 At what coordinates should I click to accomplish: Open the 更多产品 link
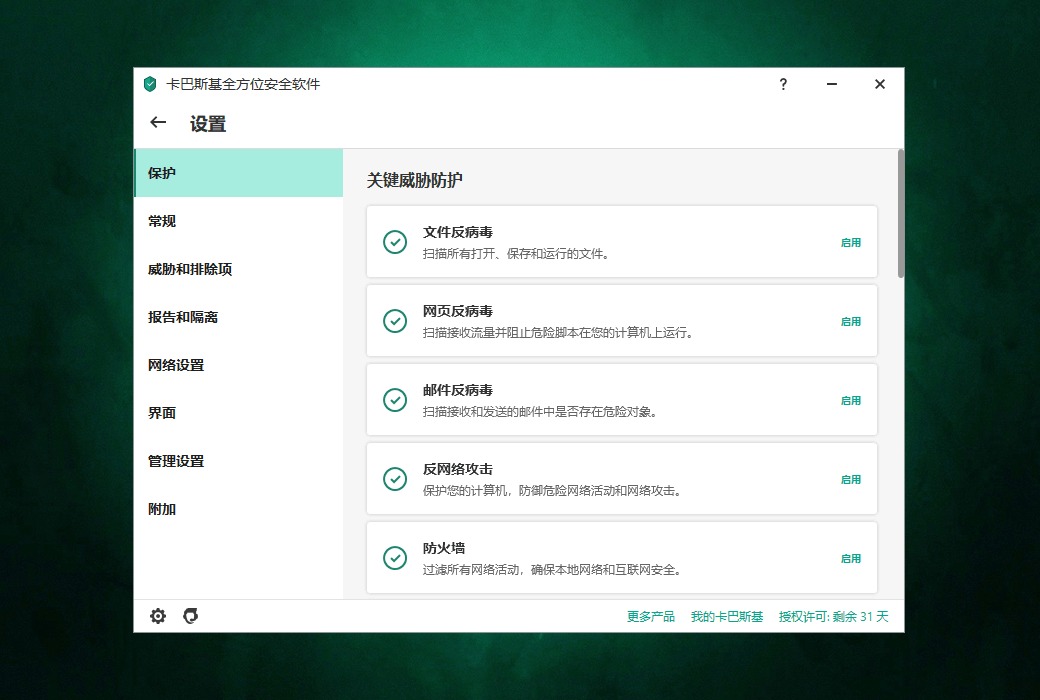coord(651,616)
